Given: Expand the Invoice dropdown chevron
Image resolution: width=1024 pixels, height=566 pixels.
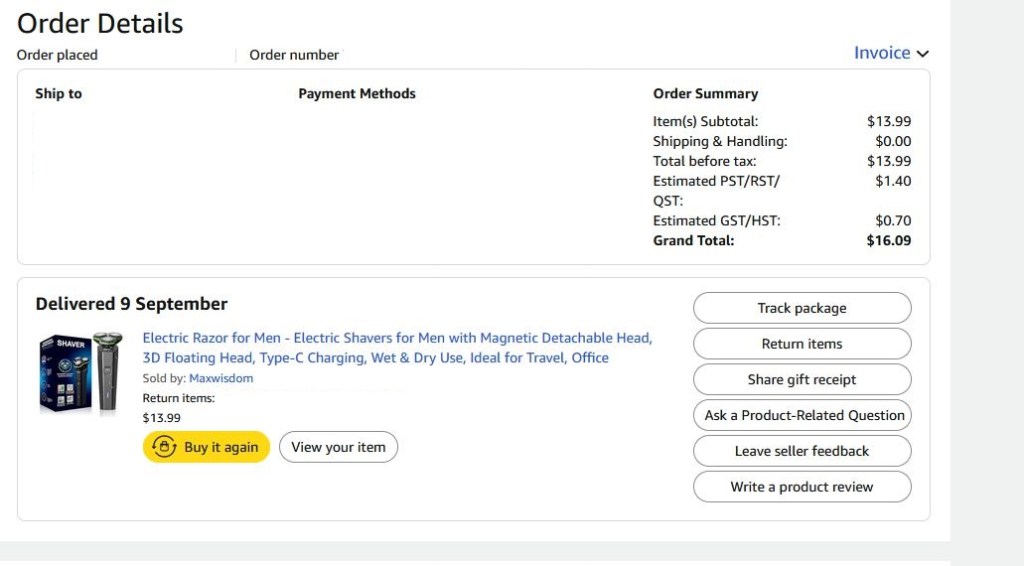Looking at the screenshot, I should [x=922, y=54].
